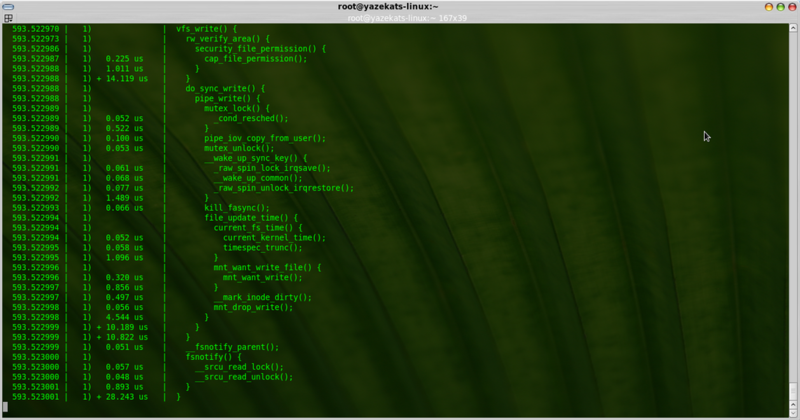Click __mark_inode_dirty(); call
Viewport: 800px width, 420px height.
pyautogui.click(x=263, y=298)
